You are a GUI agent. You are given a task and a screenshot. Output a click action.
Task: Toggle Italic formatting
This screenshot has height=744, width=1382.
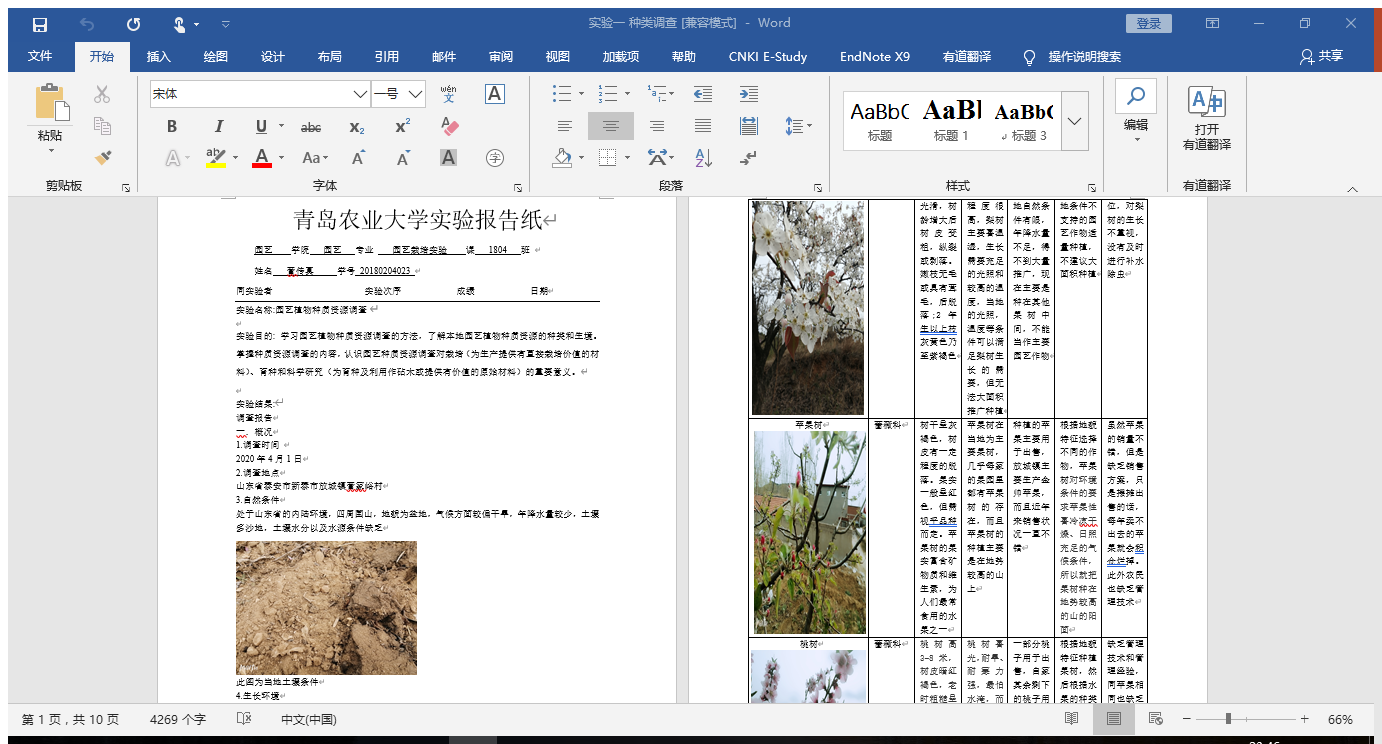point(218,127)
